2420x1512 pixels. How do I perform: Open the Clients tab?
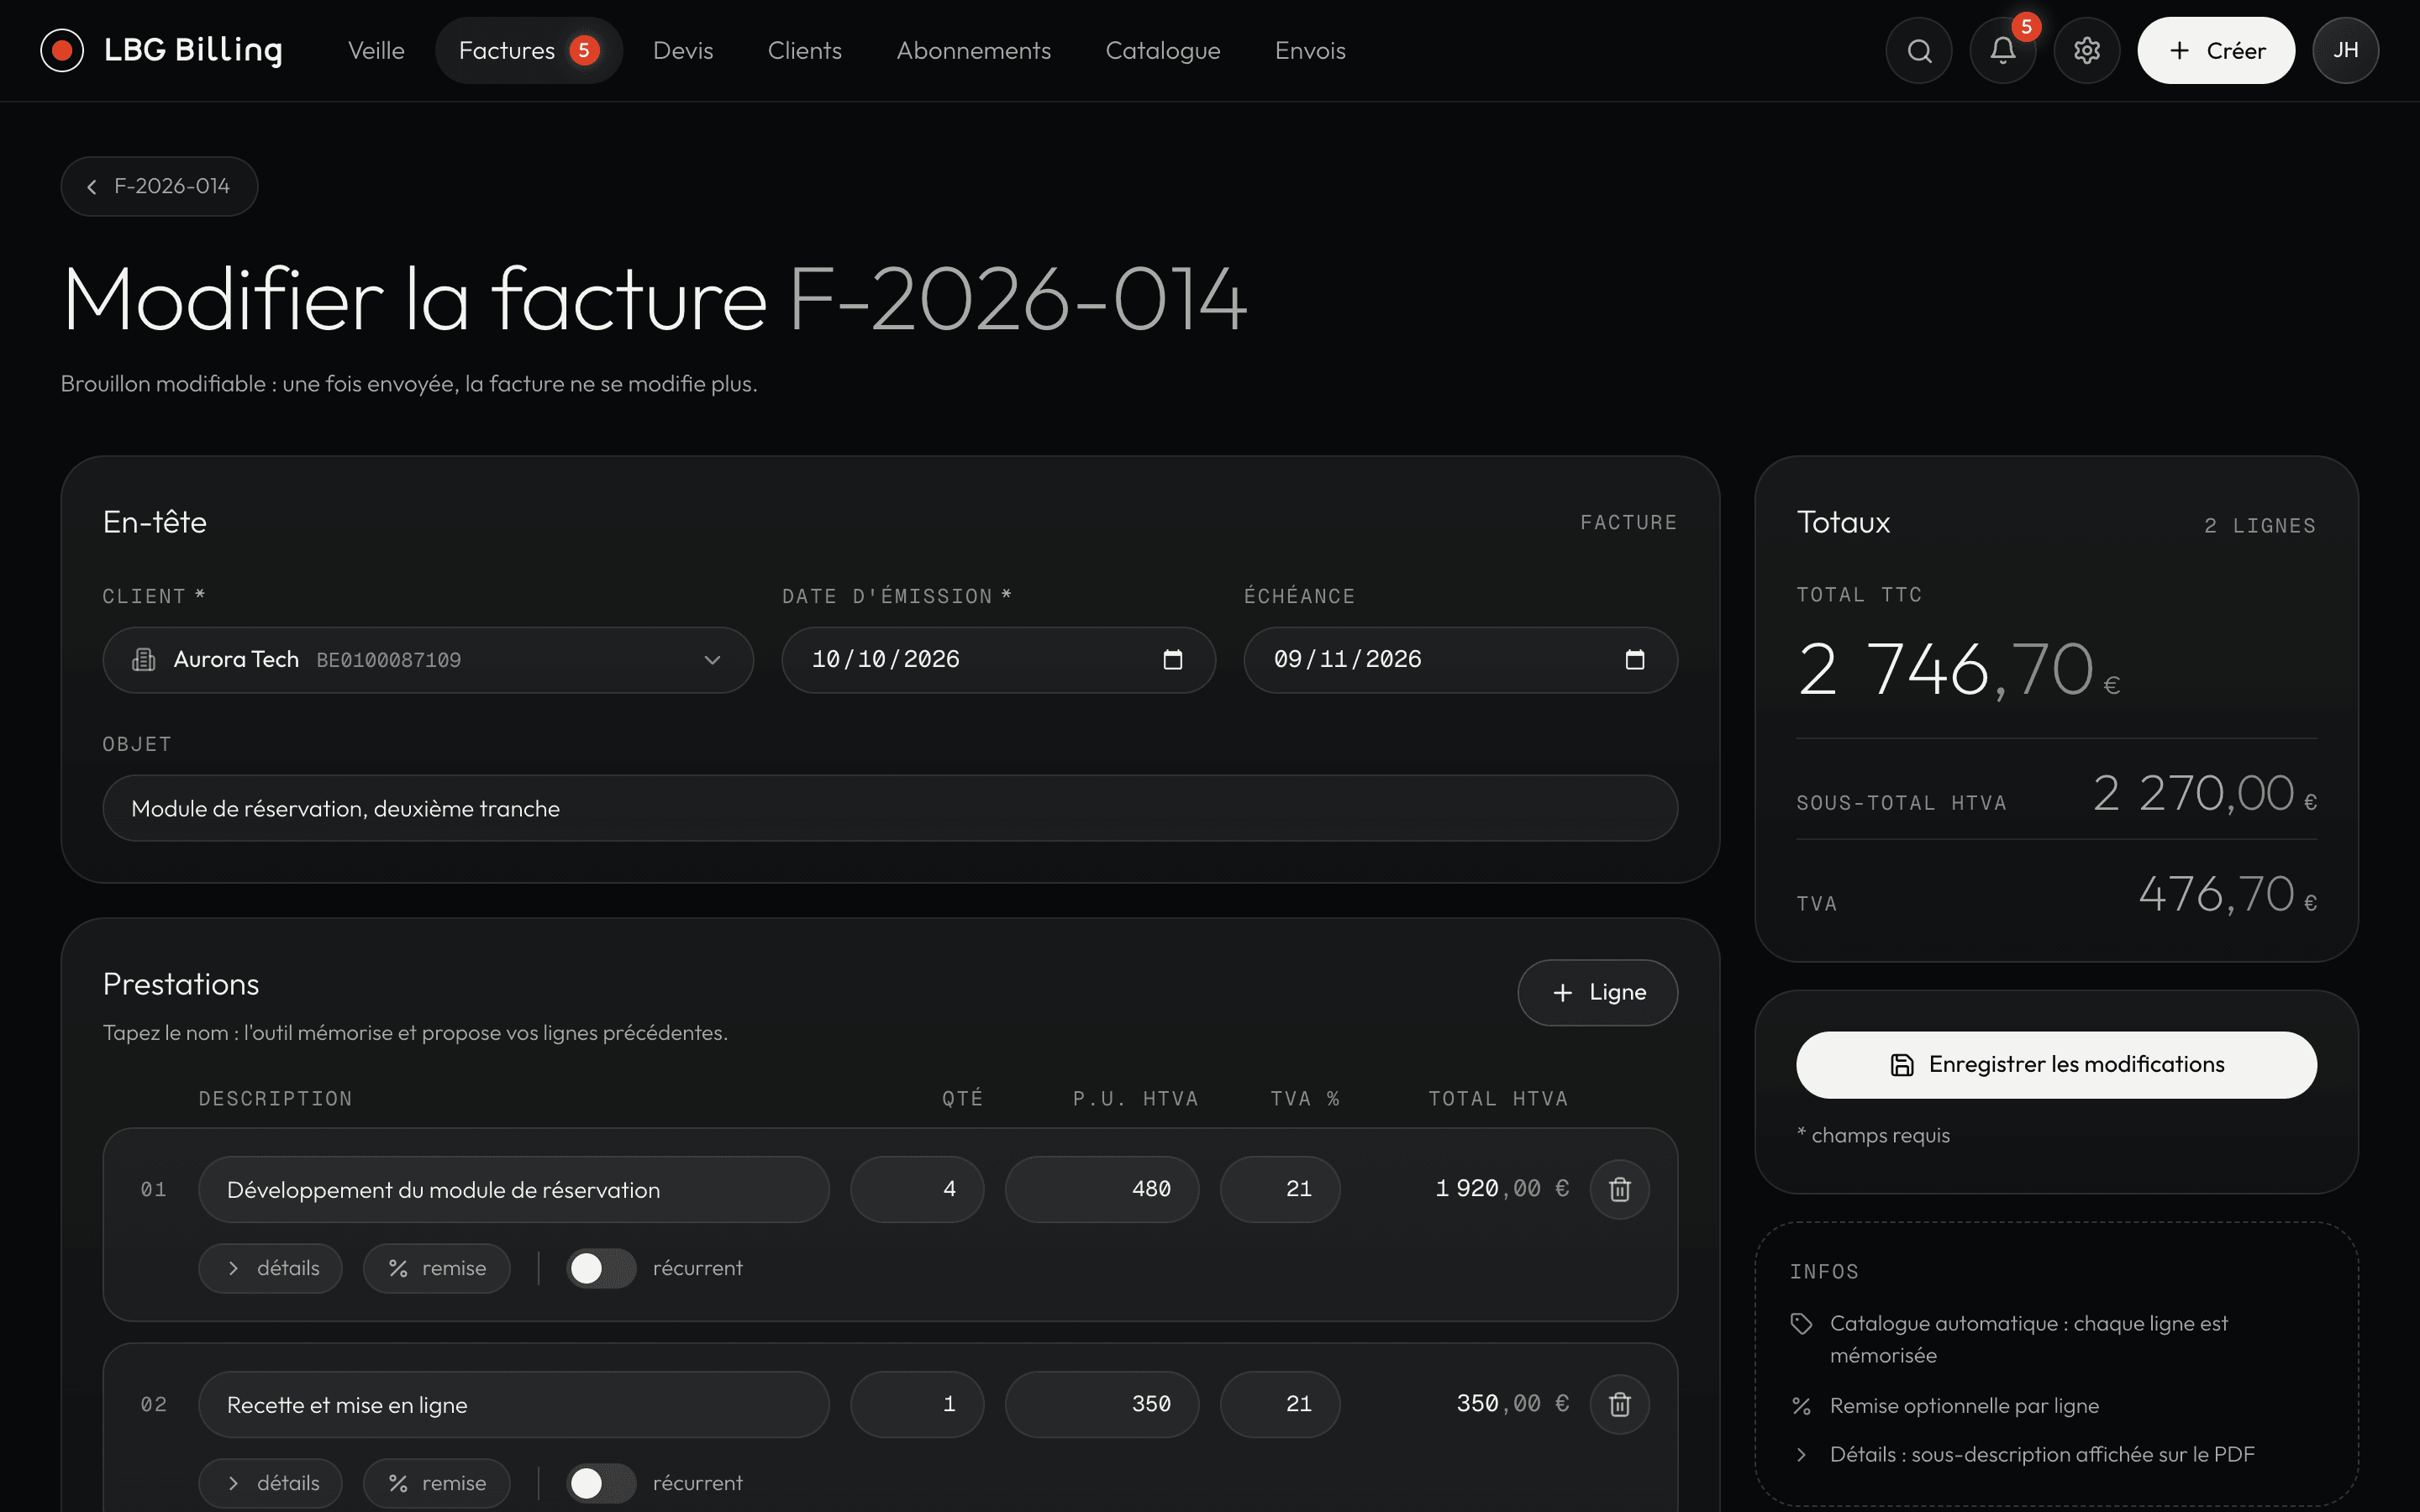point(805,50)
